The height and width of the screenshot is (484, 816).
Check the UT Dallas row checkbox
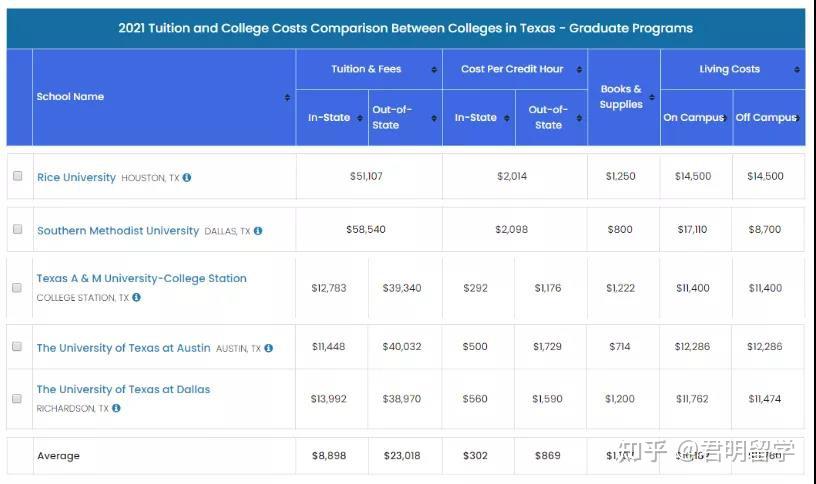(17, 398)
